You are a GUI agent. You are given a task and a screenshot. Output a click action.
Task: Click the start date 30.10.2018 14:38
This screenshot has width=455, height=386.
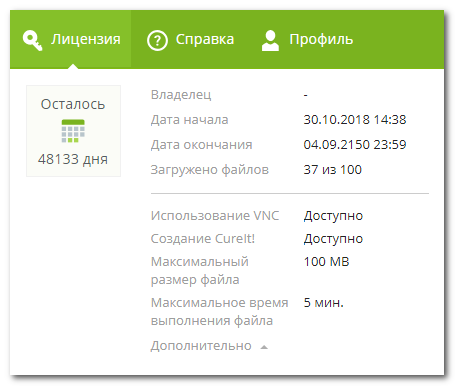[355, 119]
